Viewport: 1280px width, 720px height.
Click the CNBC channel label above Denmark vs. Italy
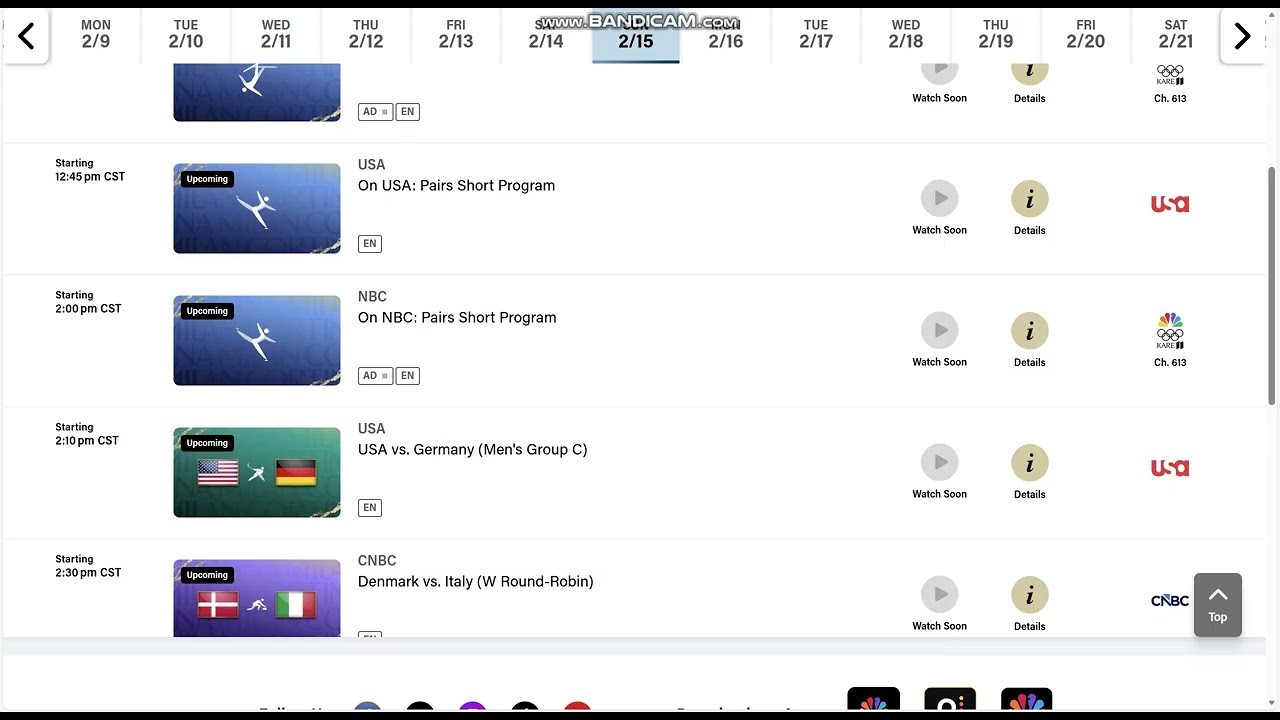[377, 561]
